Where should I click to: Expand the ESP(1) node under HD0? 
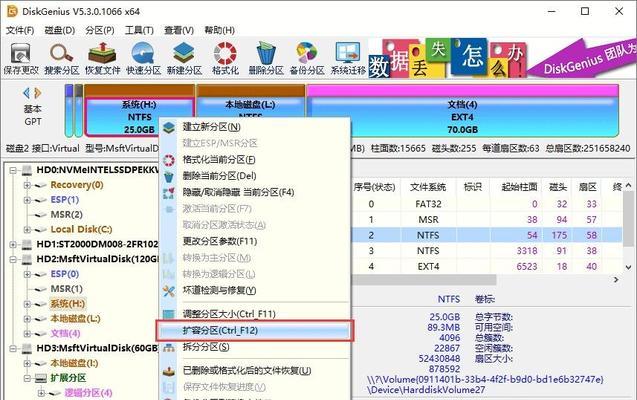tap(27, 200)
